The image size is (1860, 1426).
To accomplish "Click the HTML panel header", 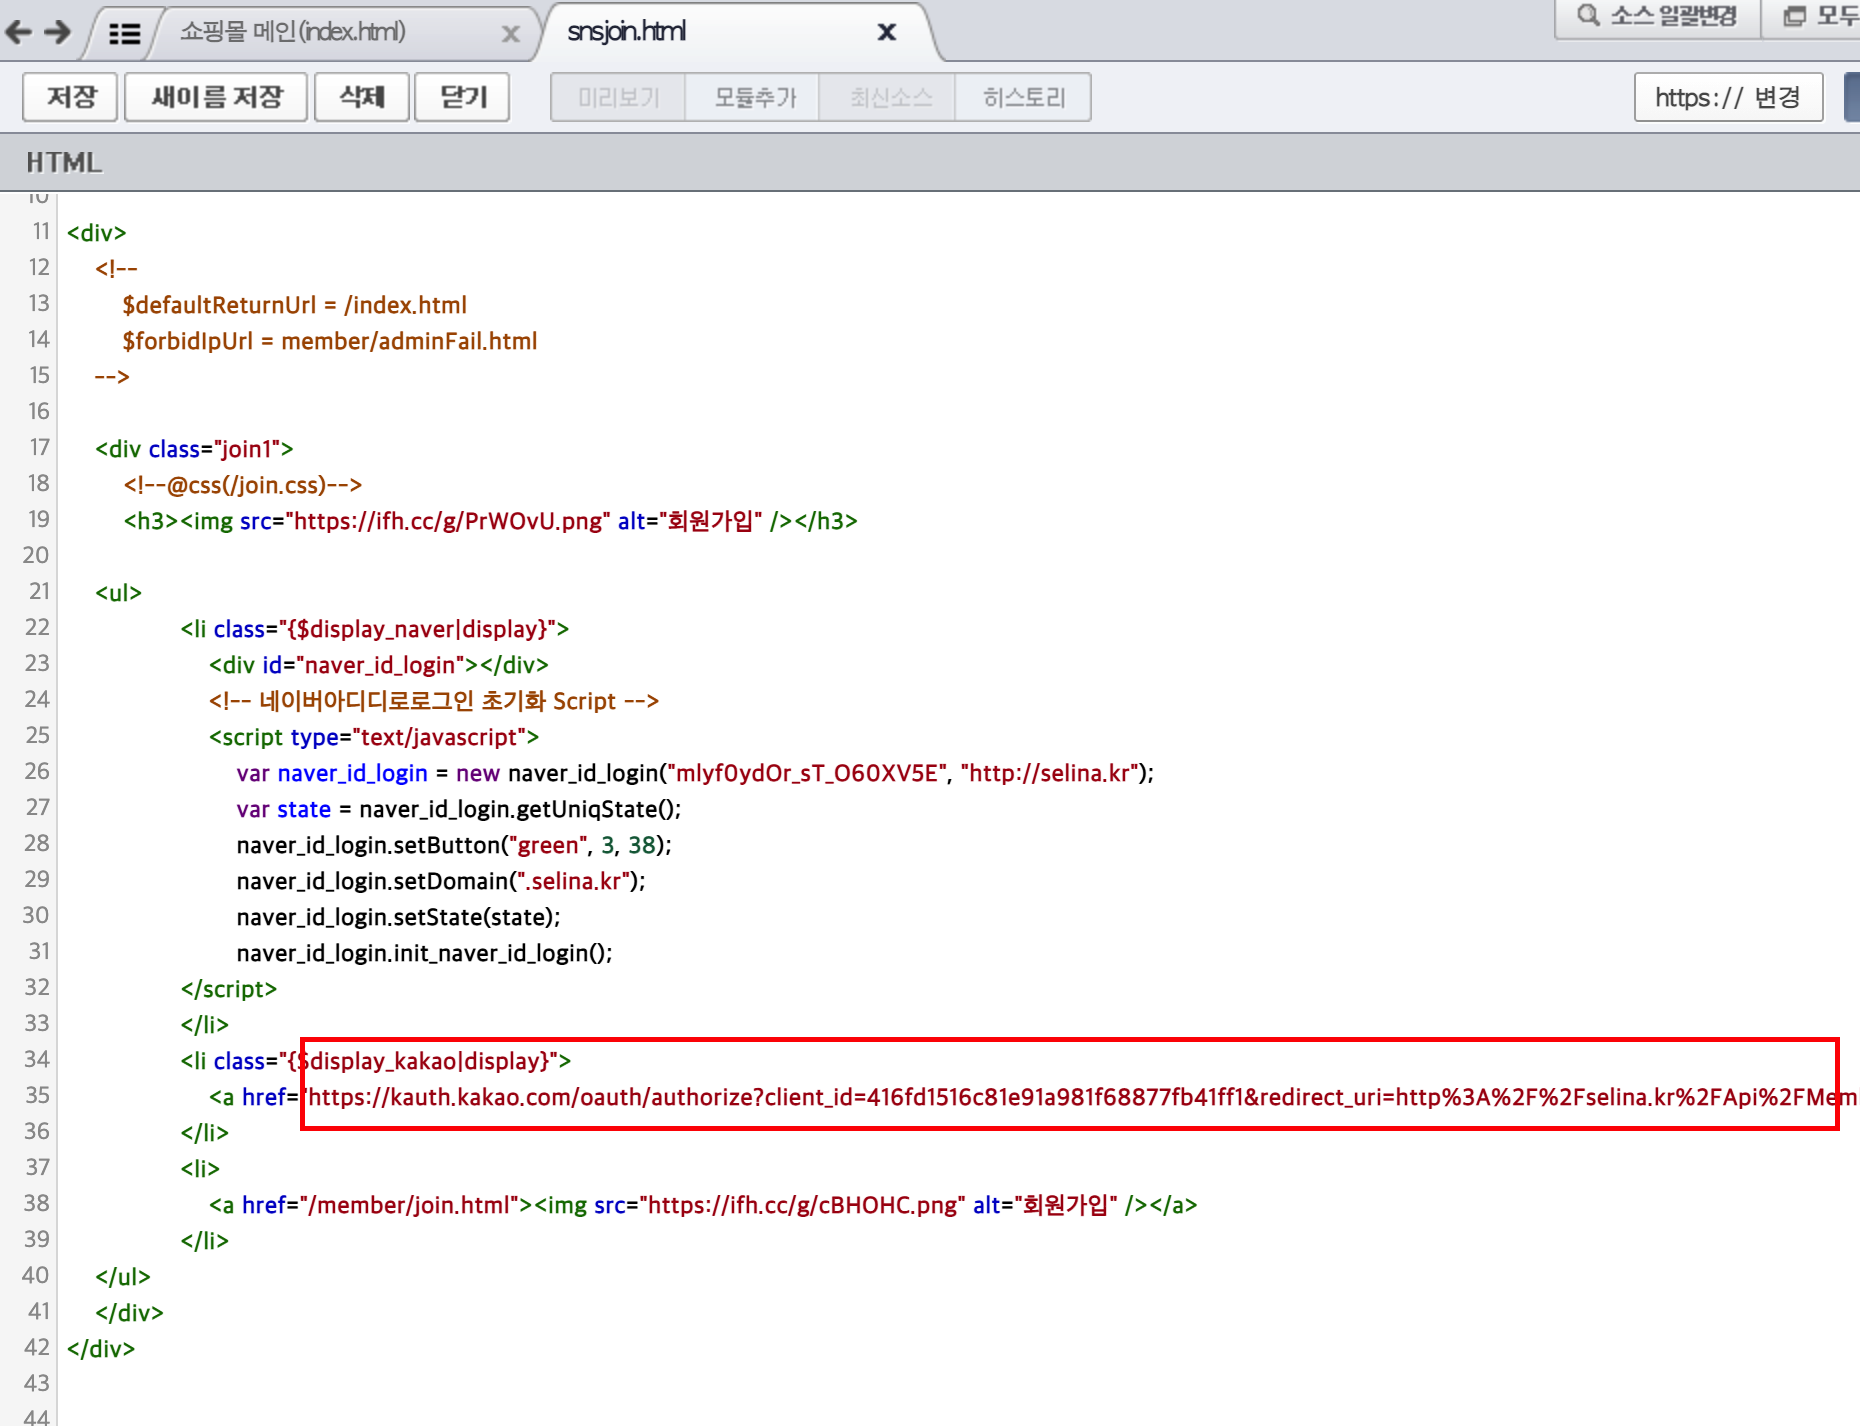I will click(x=930, y=162).
